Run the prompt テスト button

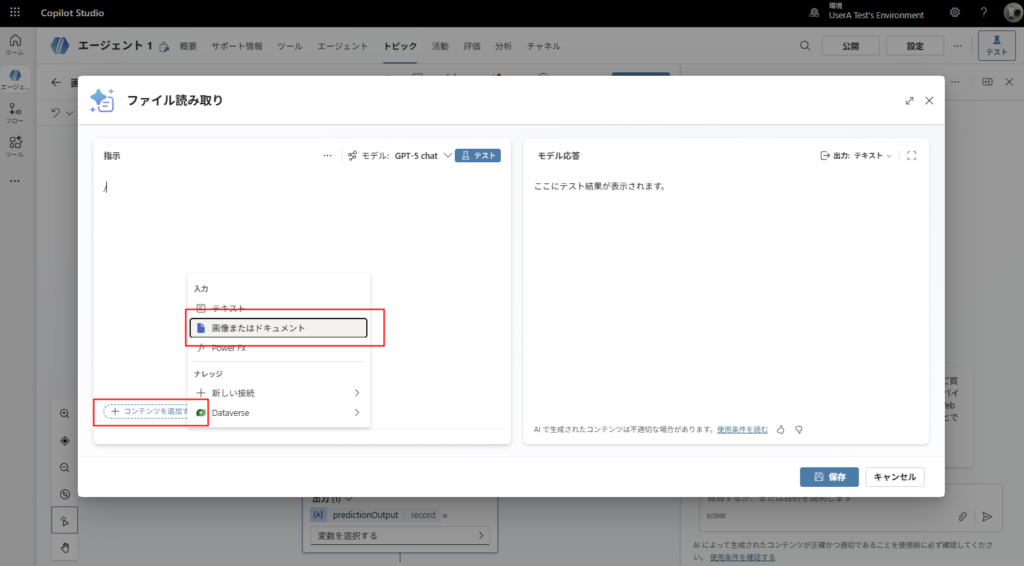click(x=478, y=155)
